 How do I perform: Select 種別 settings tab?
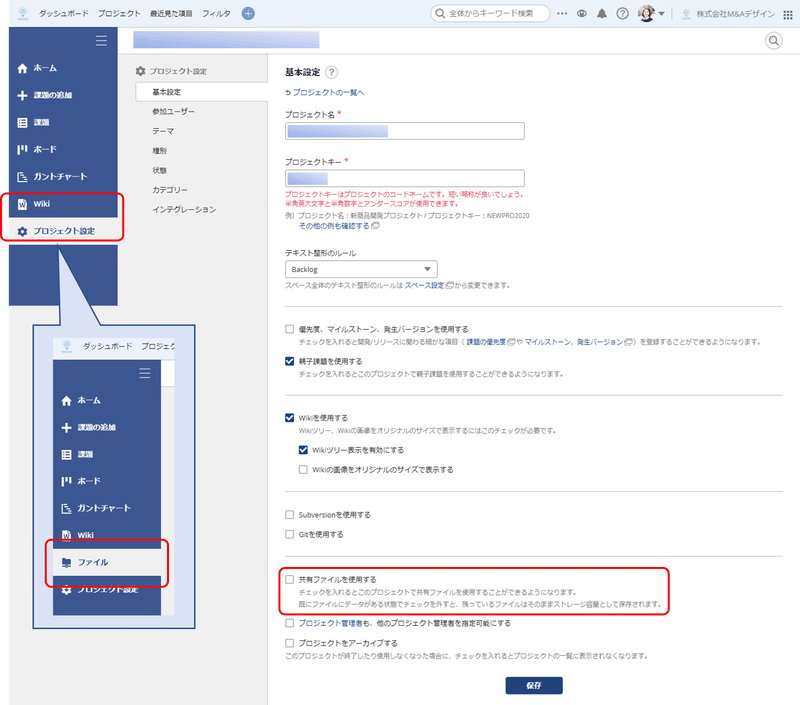[x=159, y=150]
